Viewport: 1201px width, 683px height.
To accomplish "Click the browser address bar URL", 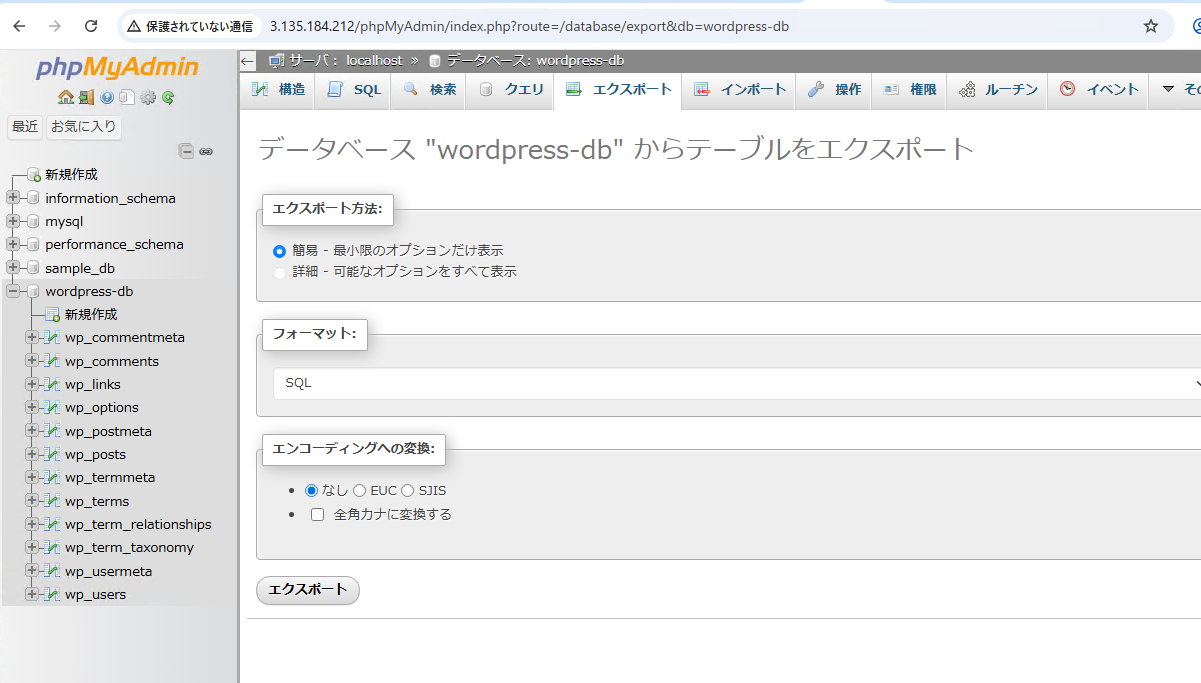I will click(528, 26).
